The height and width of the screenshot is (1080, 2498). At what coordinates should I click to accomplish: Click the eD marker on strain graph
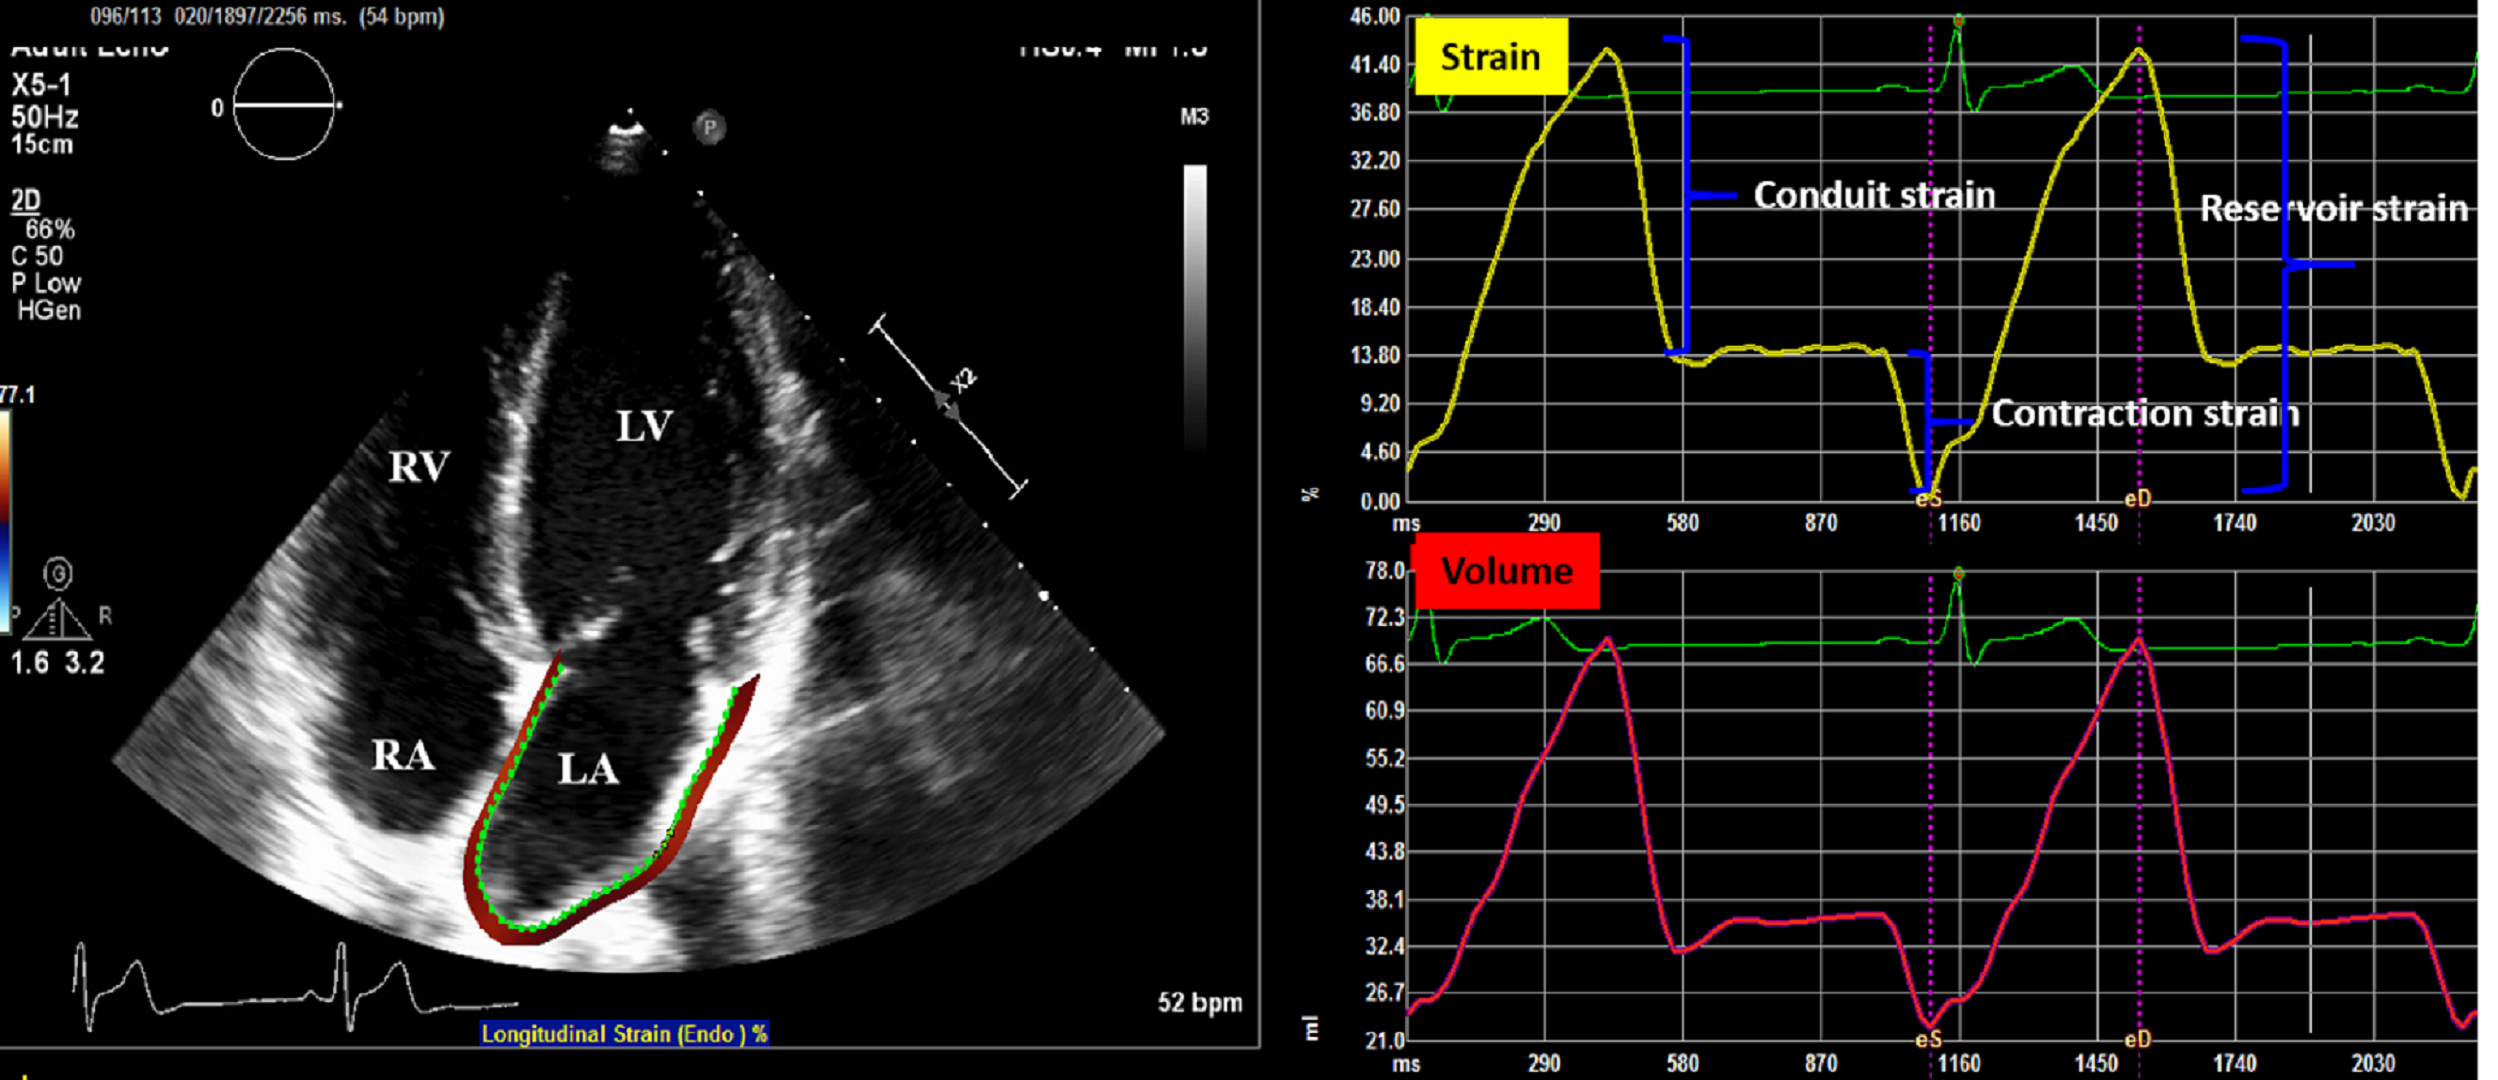coord(2137,499)
